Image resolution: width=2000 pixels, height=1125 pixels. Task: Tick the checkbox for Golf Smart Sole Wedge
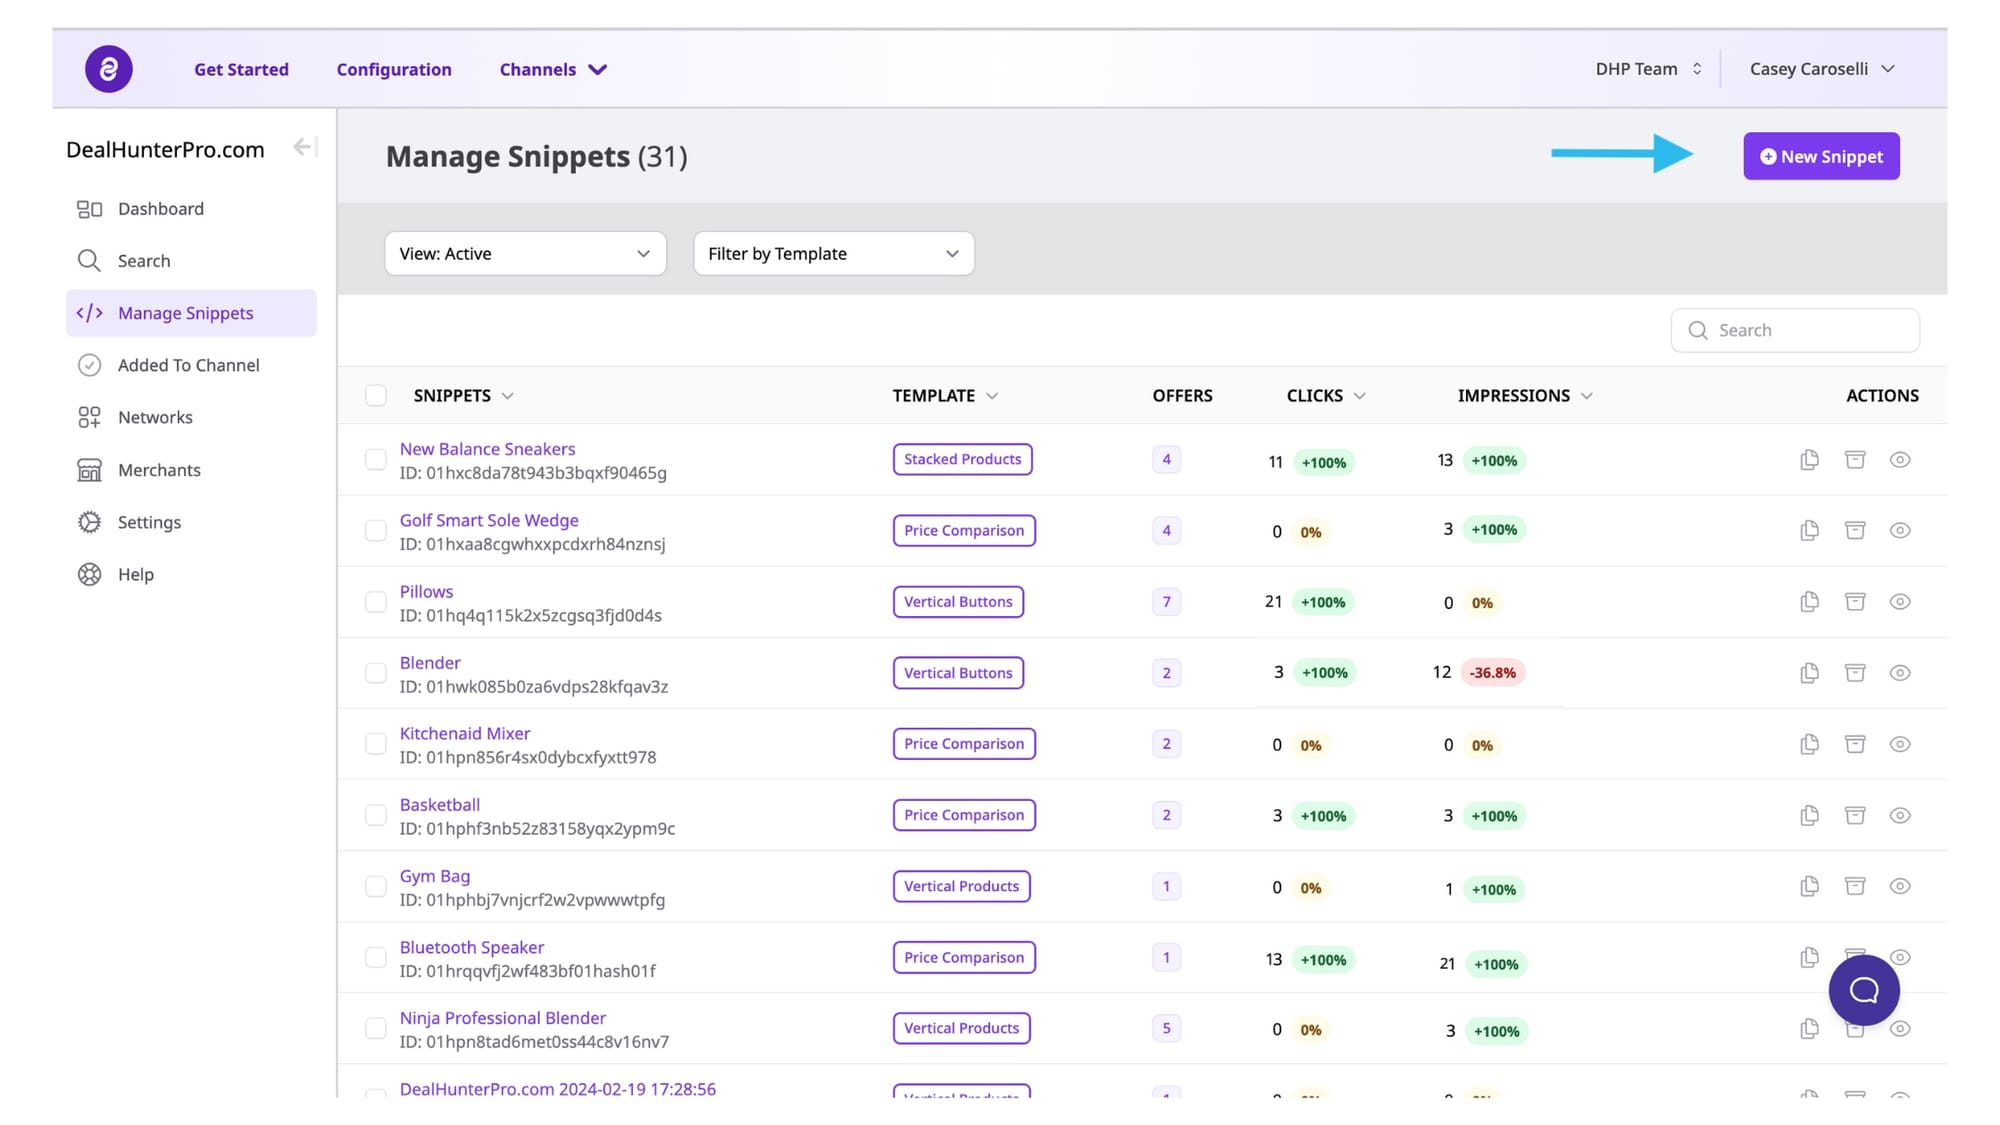[x=376, y=531]
